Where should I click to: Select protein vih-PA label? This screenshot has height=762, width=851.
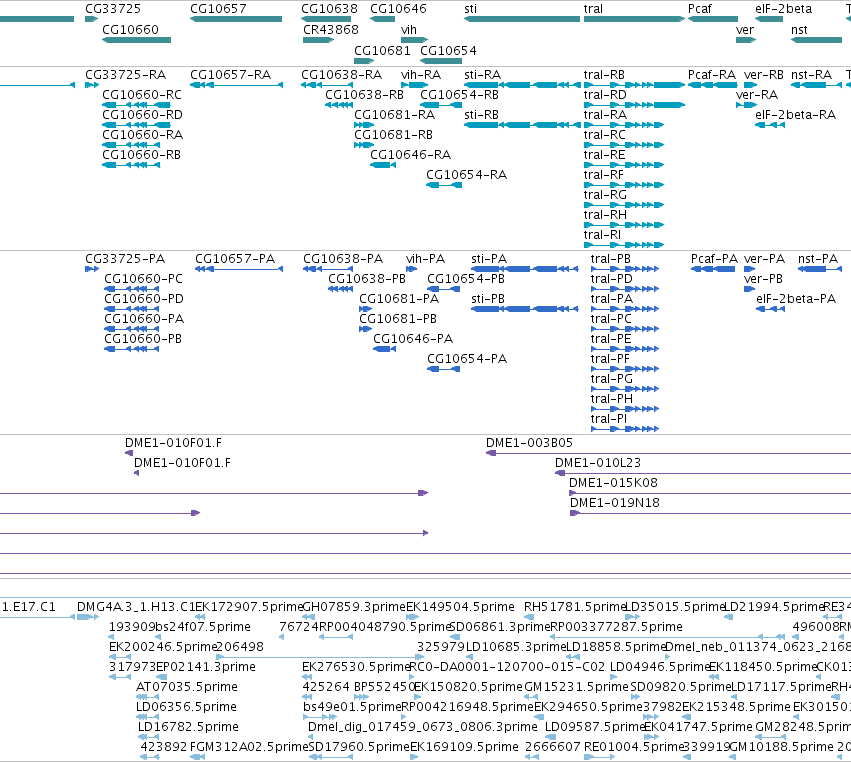coord(426,258)
